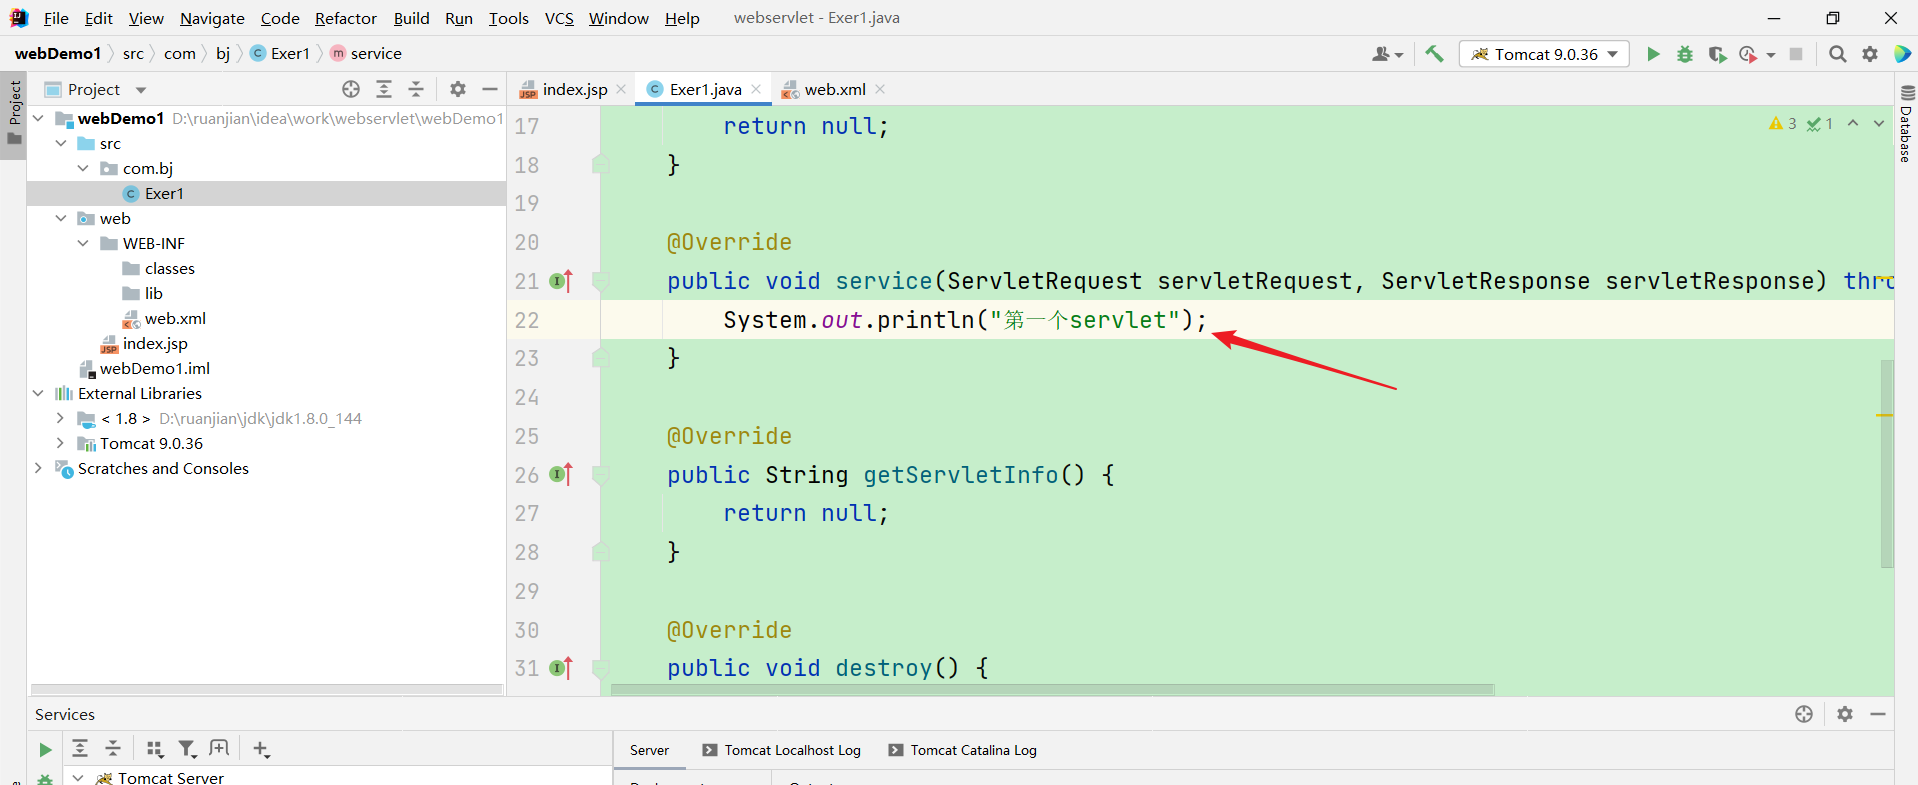Image resolution: width=1918 pixels, height=785 pixels.
Task: Click override gutter icon on line 26
Action: click(x=561, y=474)
